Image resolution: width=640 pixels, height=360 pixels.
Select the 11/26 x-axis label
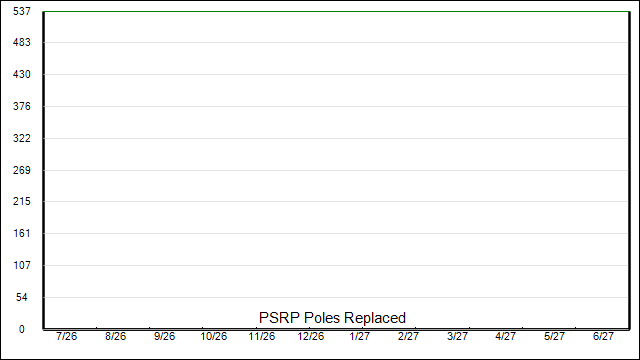click(x=262, y=336)
